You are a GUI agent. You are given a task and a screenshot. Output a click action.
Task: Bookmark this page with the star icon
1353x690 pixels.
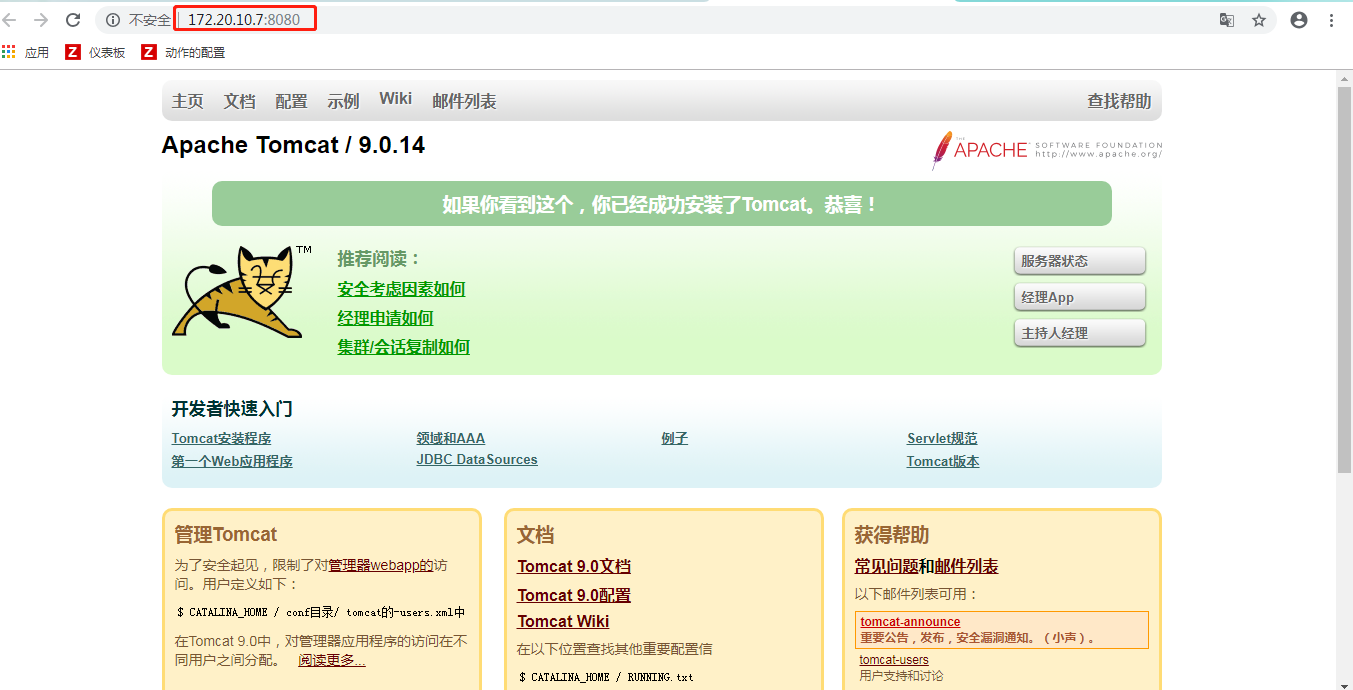1259,20
